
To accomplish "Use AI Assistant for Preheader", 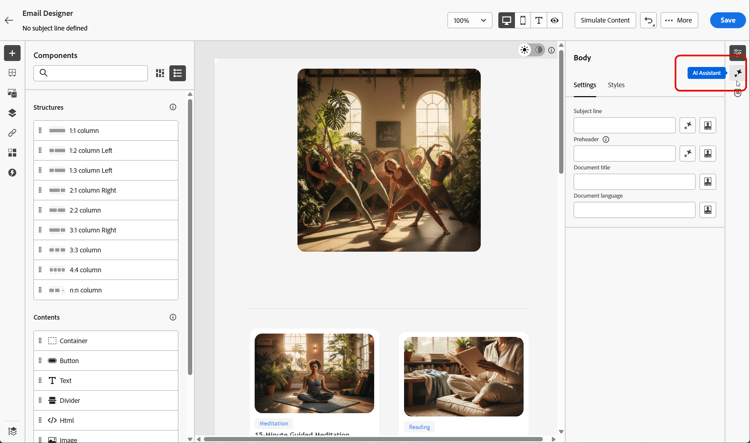I will click(687, 154).
